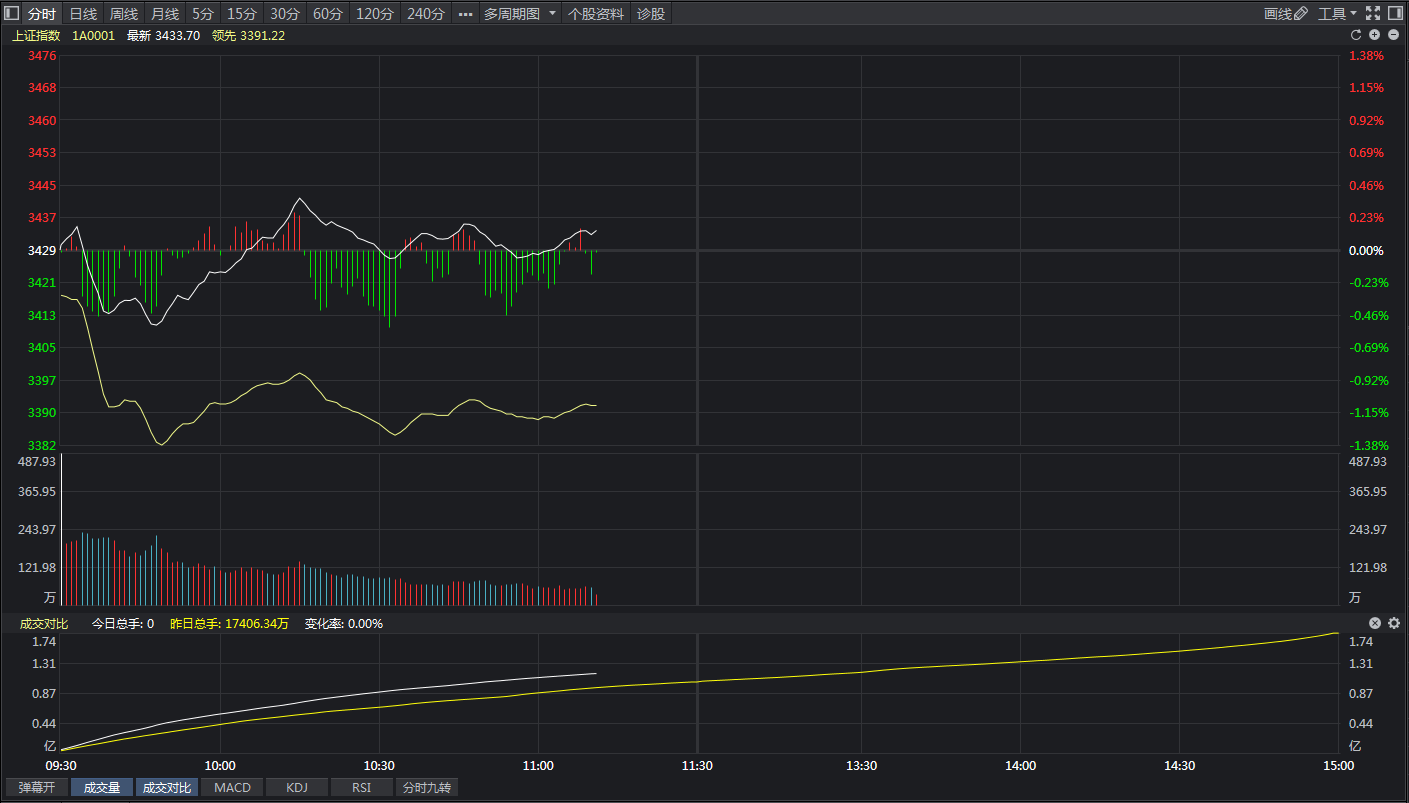Viewport: 1409px width, 803px height.
Task: Click the 画线 drawing pencil tool
Action: (x=1285, y=13)
